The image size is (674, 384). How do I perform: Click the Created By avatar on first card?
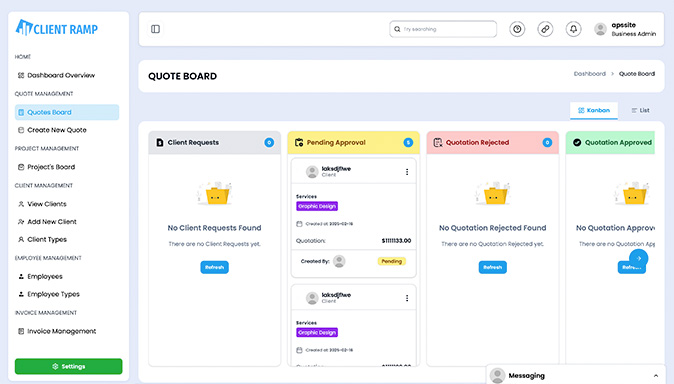click(339, 261)
